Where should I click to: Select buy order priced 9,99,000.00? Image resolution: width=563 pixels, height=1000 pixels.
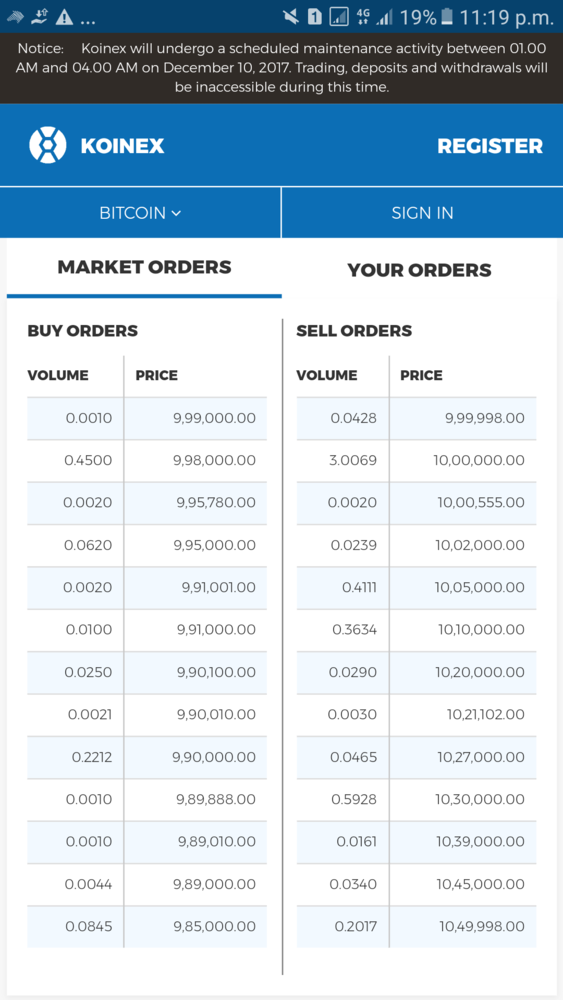[147, 418]
